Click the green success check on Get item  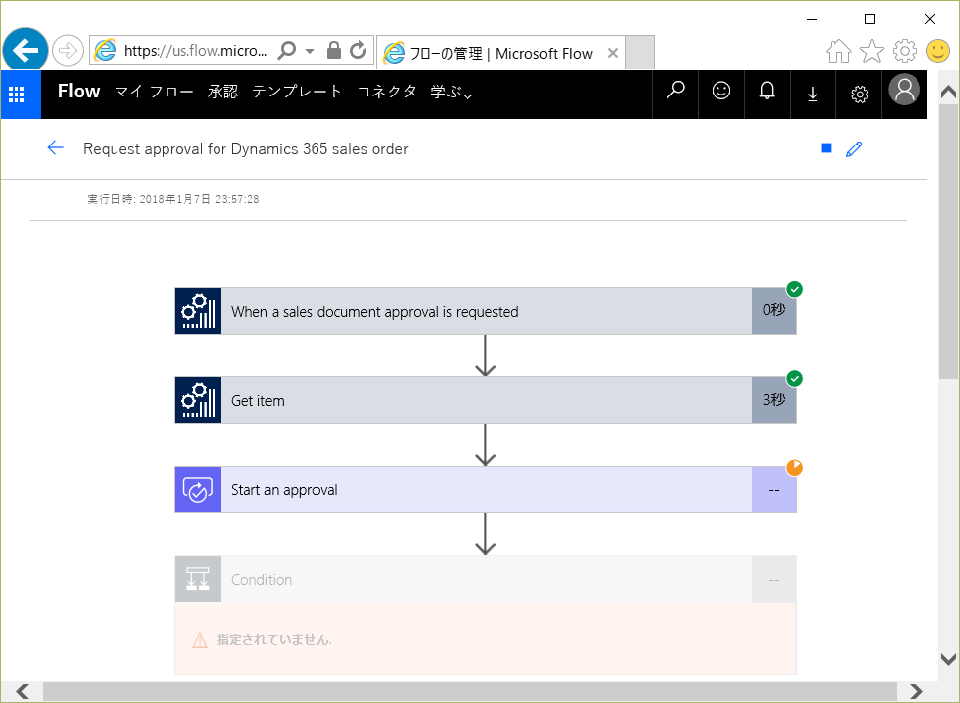[x=794, y=378]
